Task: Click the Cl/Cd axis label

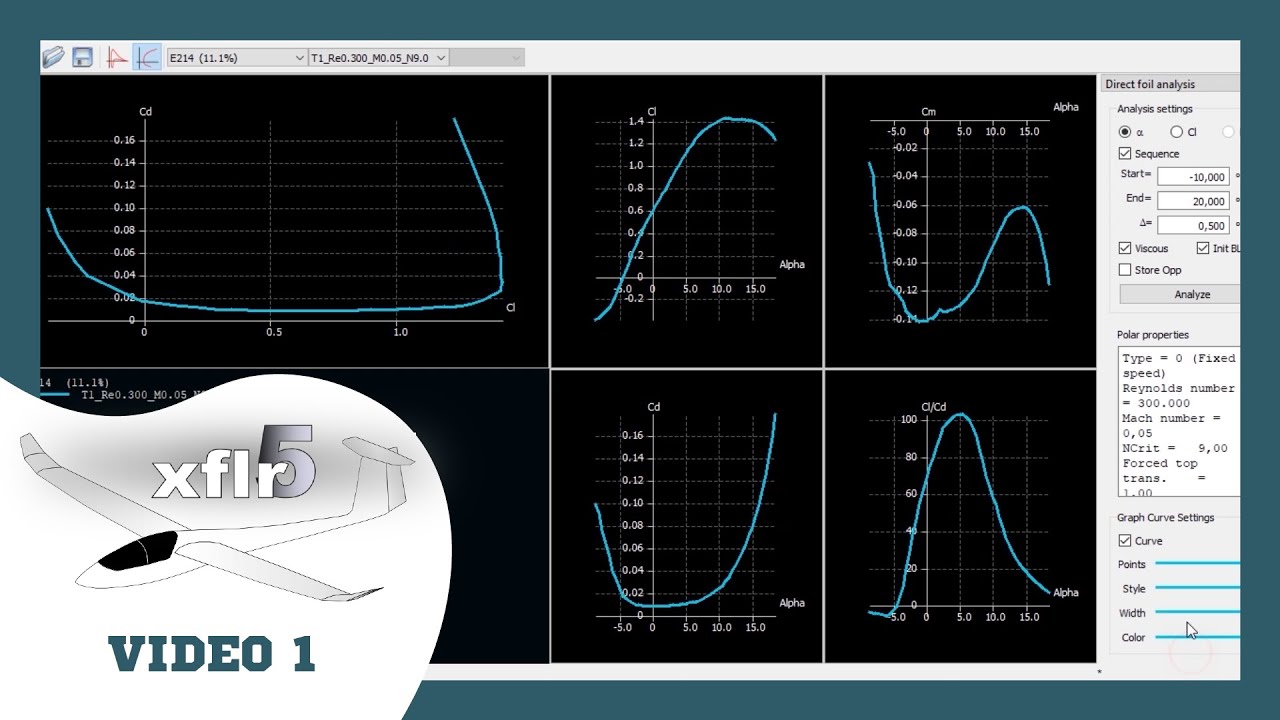Action: pos(933,406)
